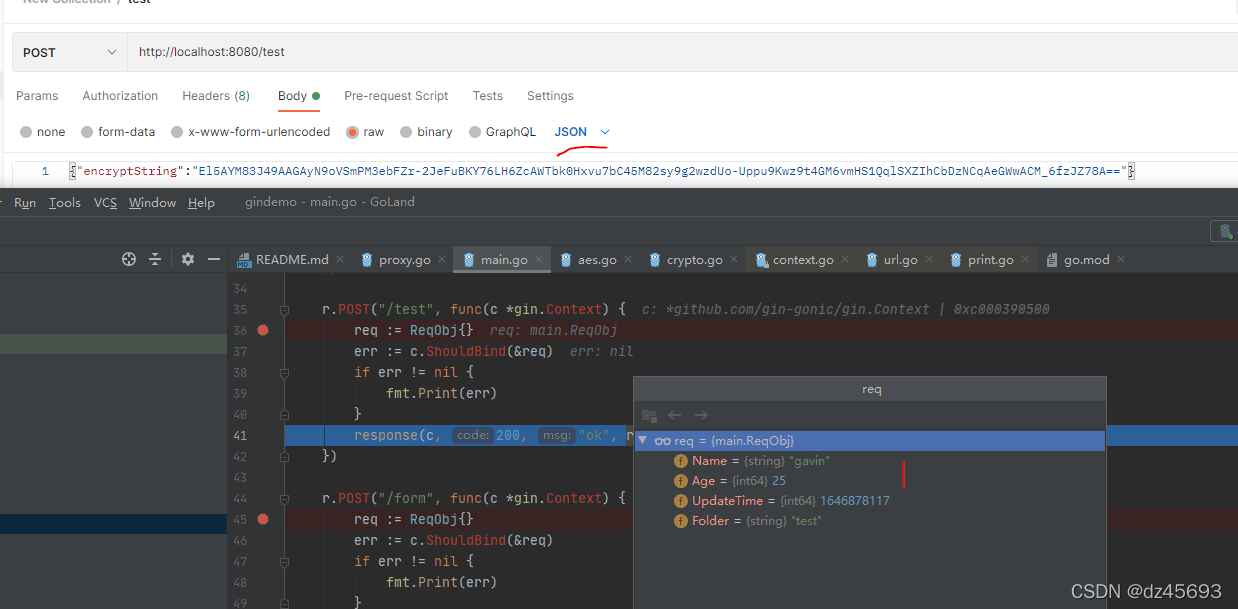Open project panel settings gear
Screen dimensions: 1238x609
coord(188,259)
